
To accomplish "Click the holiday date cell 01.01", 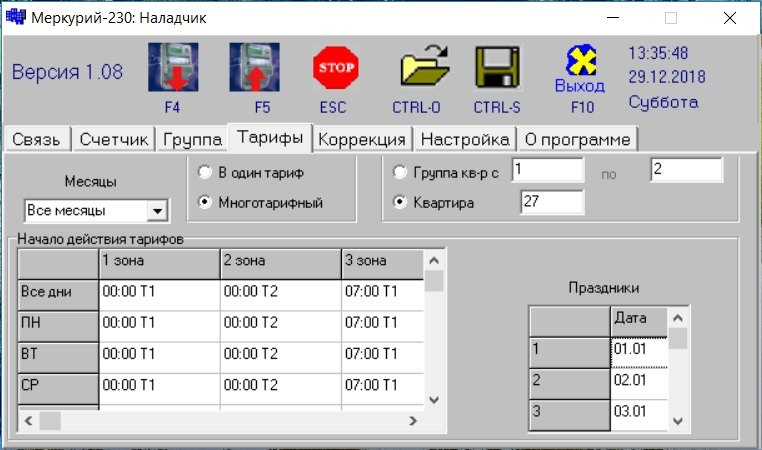I will click(x=639, y=352).
